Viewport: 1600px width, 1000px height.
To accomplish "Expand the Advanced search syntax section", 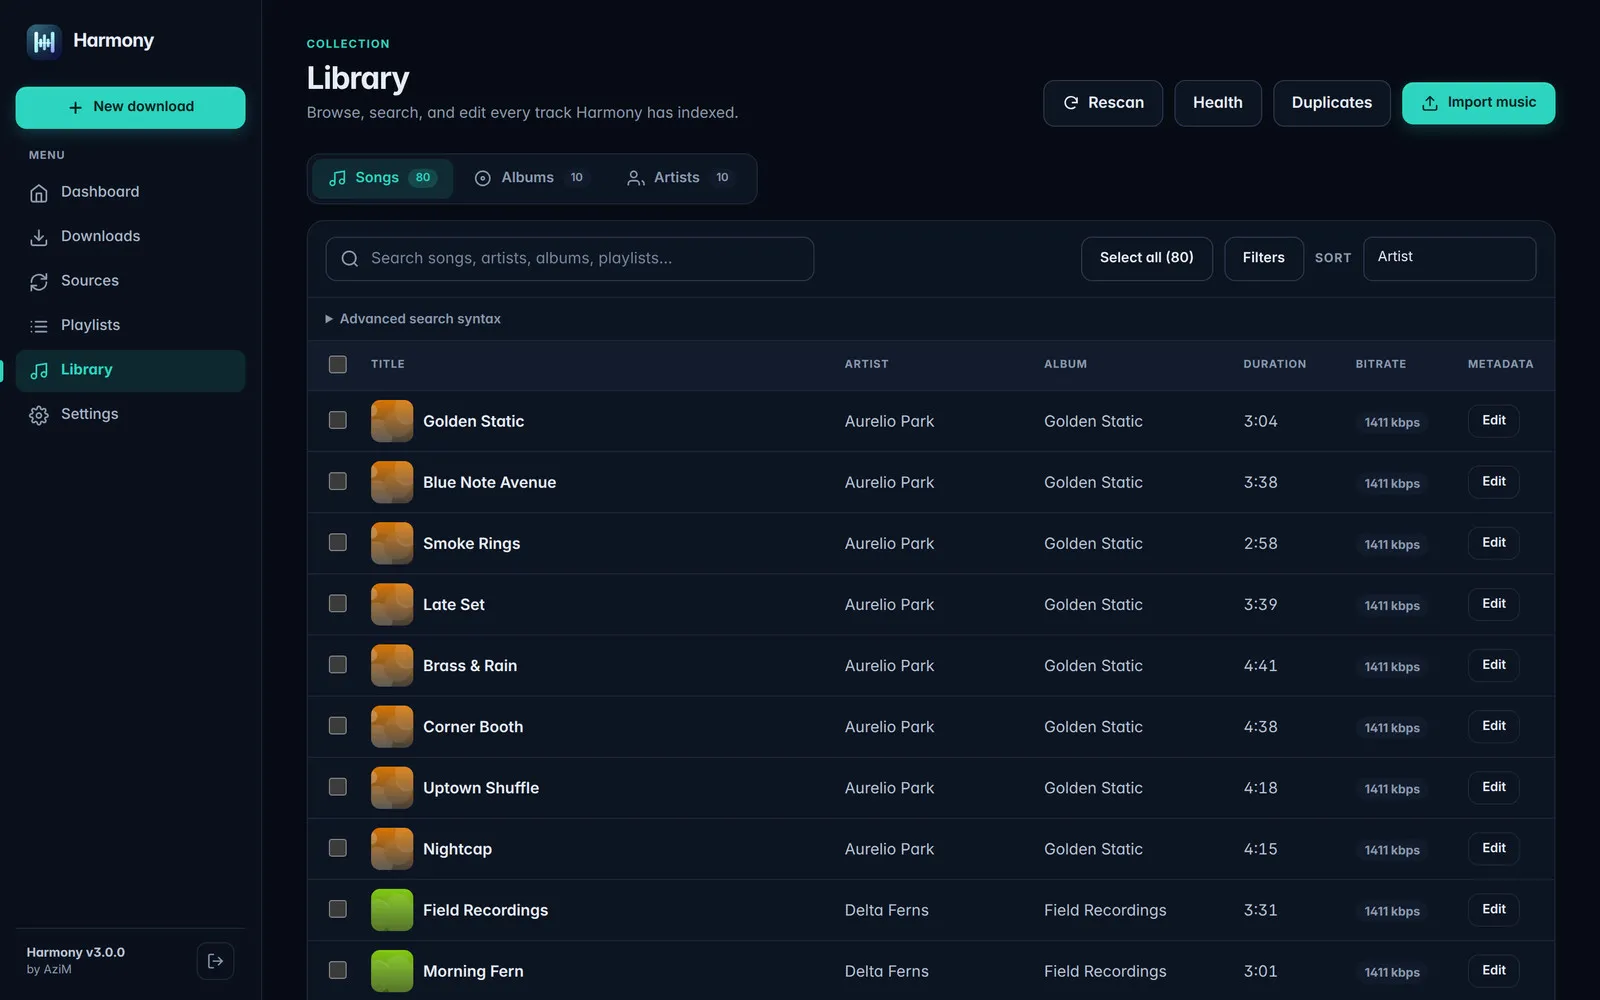I will pos(413,319).
